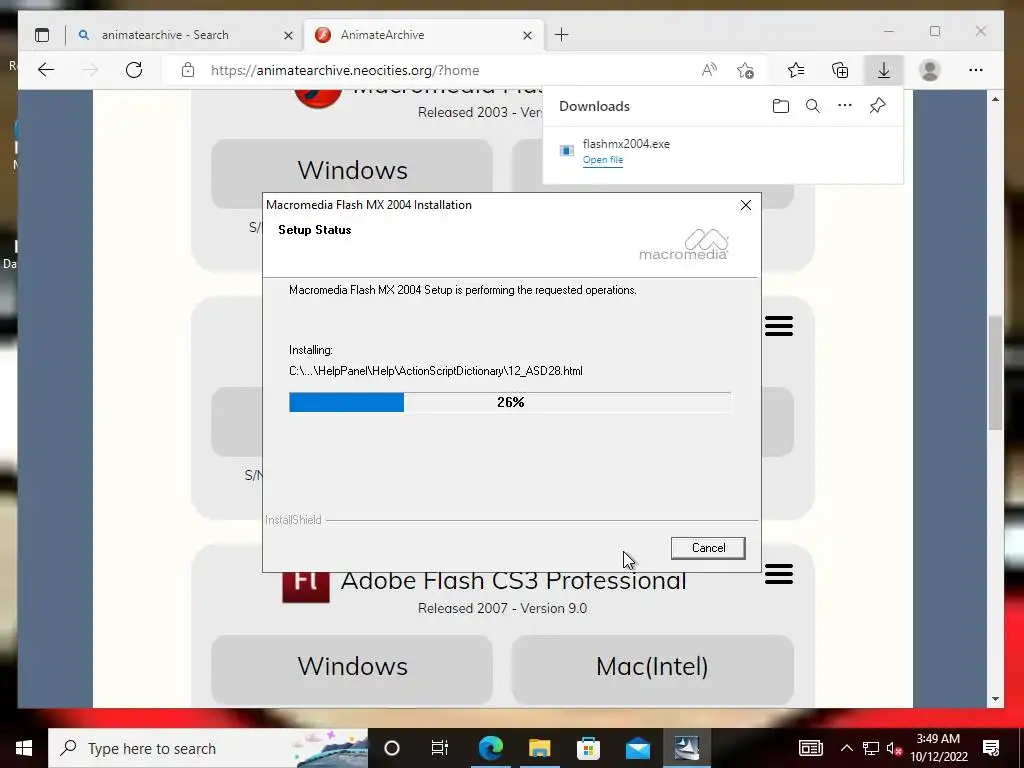This screenshot has height=768, width=1024.
Task: Cancel the Flash MX 2004 installation
Action: tap(708, 548)
